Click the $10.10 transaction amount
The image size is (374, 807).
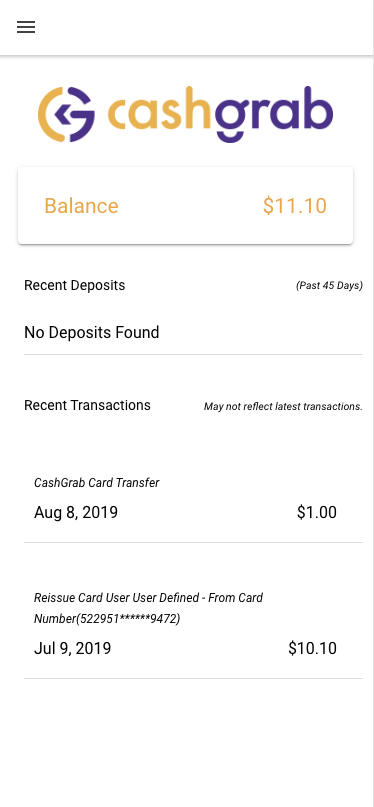click(313, 648)
